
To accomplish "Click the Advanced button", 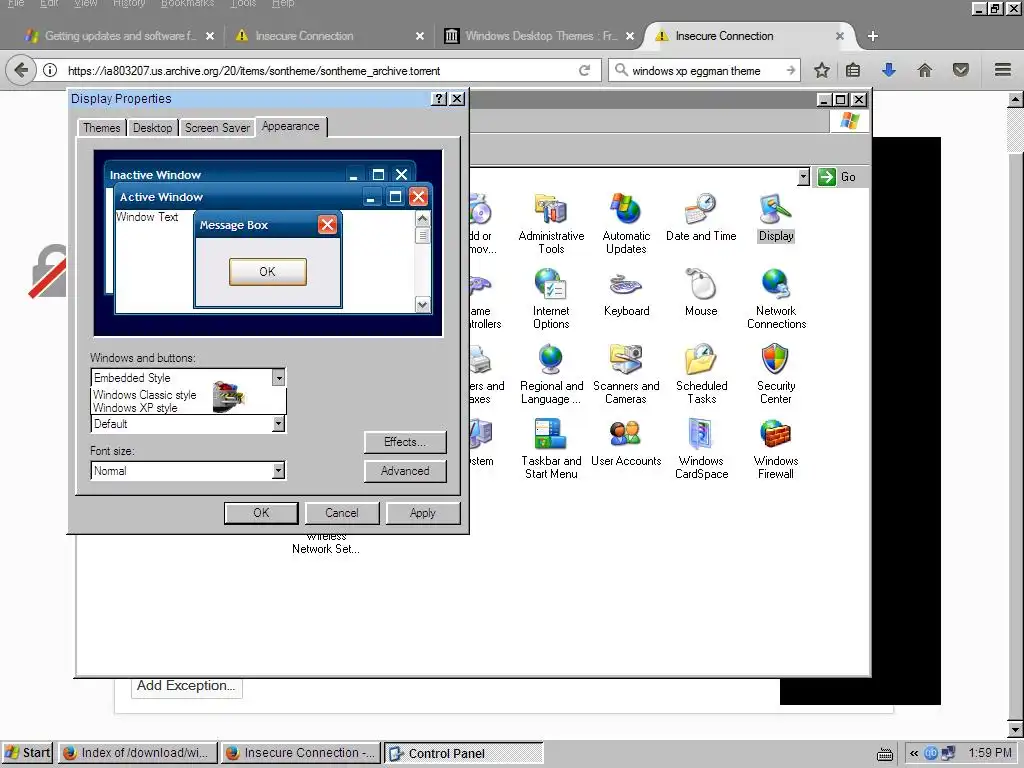I will click(x=405, y=471).
